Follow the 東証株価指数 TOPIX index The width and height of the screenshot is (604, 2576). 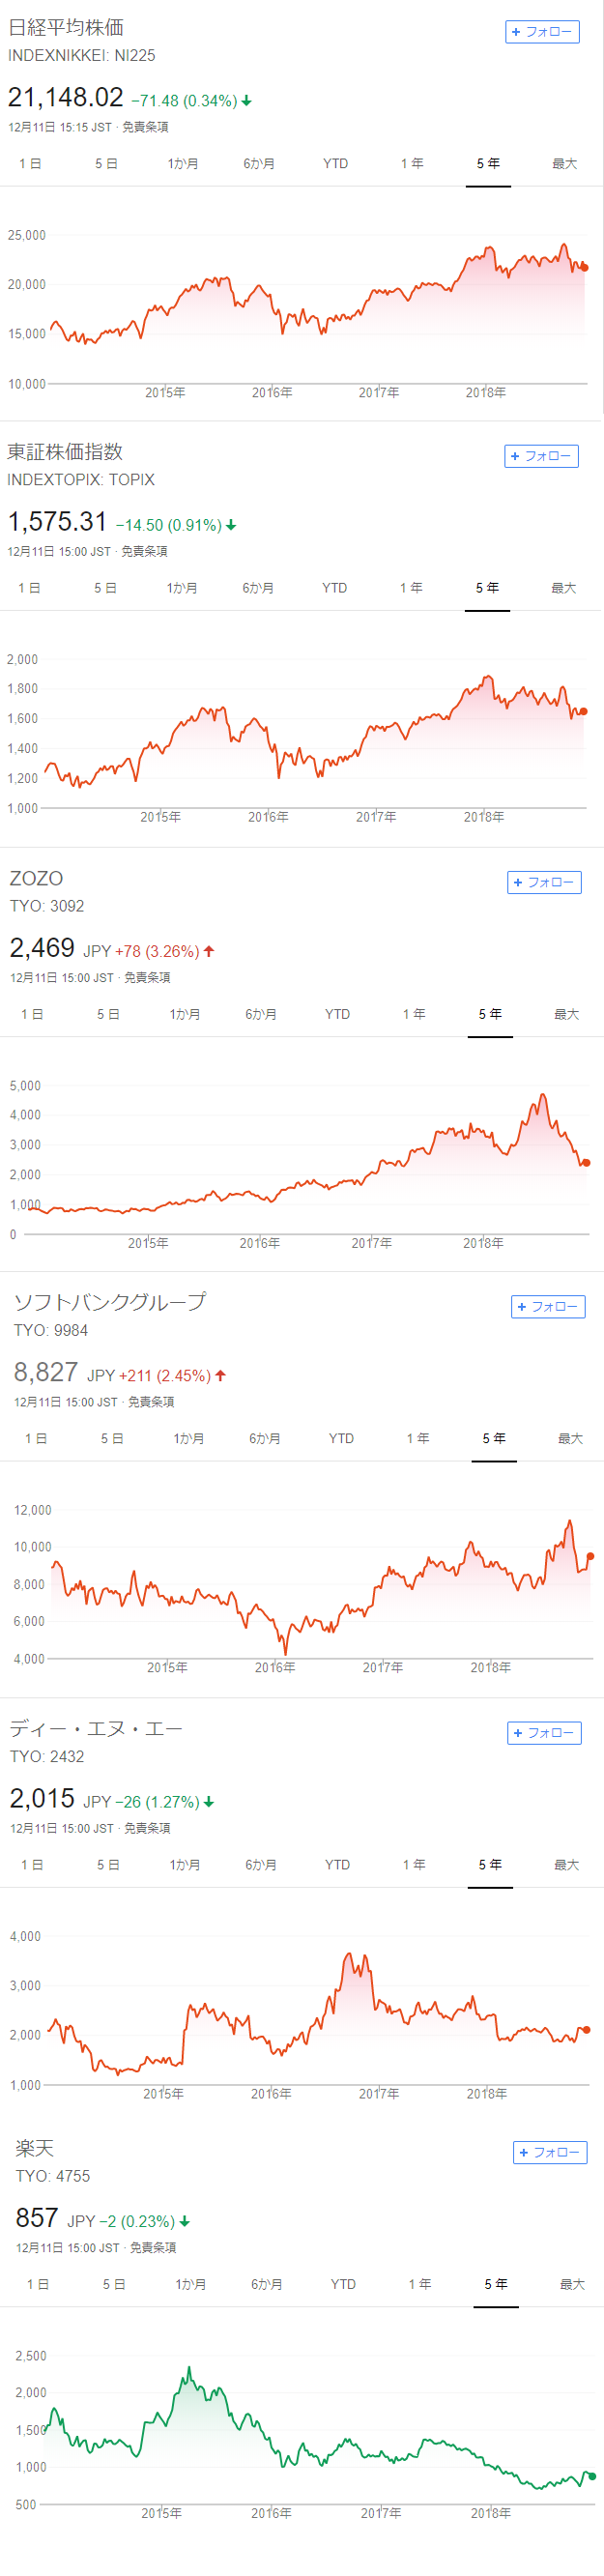541,456
